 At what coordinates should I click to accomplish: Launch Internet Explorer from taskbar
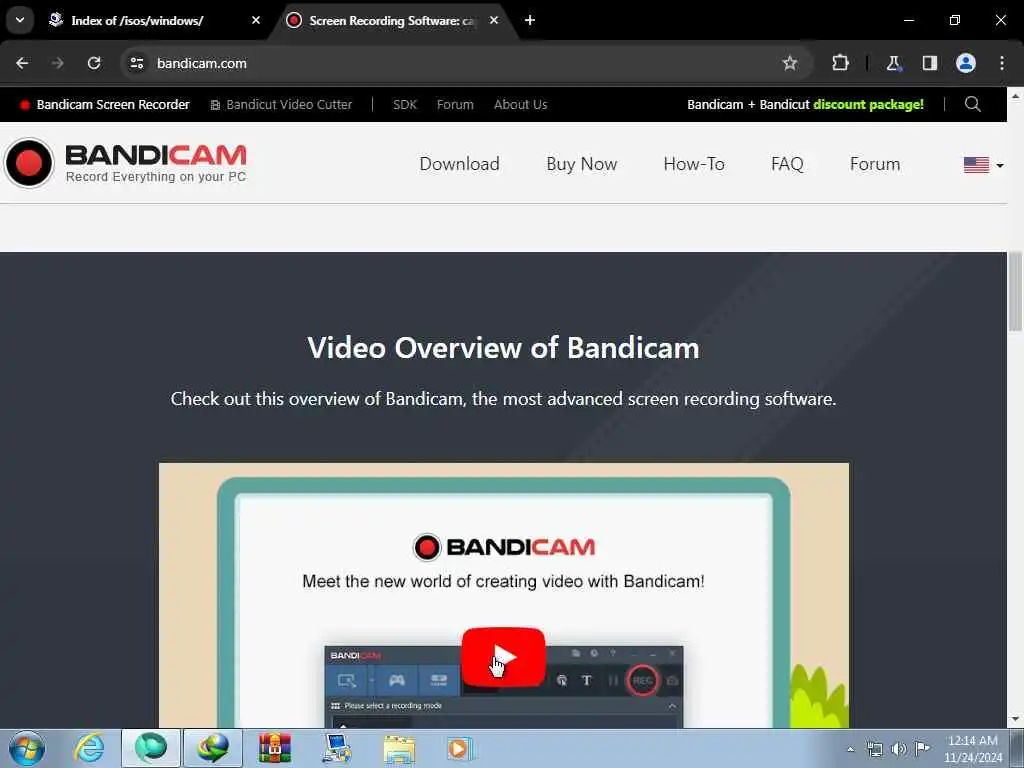pyautogui.click(x=89, y=748)
